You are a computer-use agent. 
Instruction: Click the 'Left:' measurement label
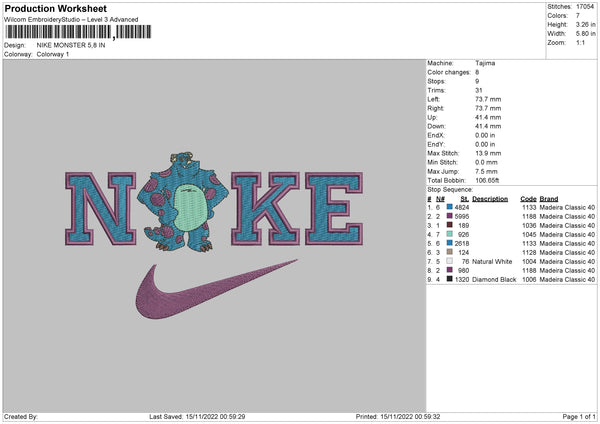434,99
